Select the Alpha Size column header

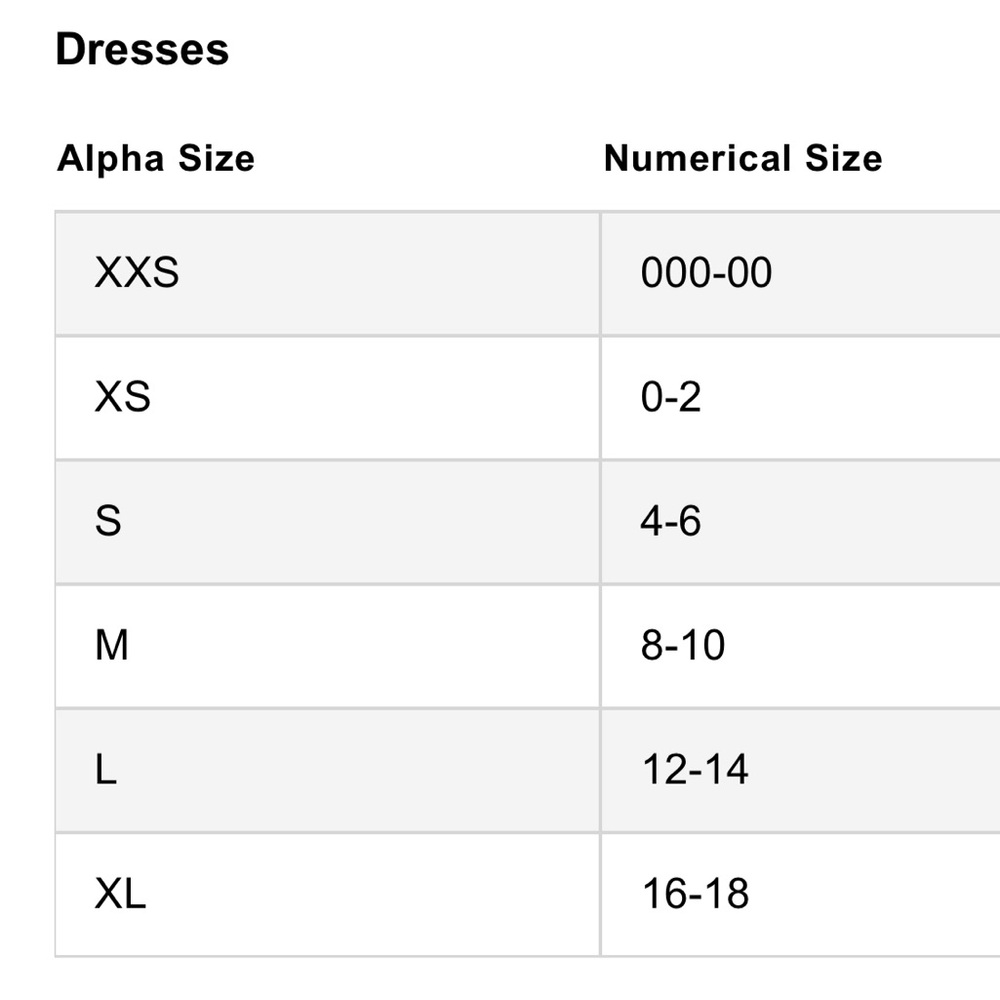pos(156,158)
